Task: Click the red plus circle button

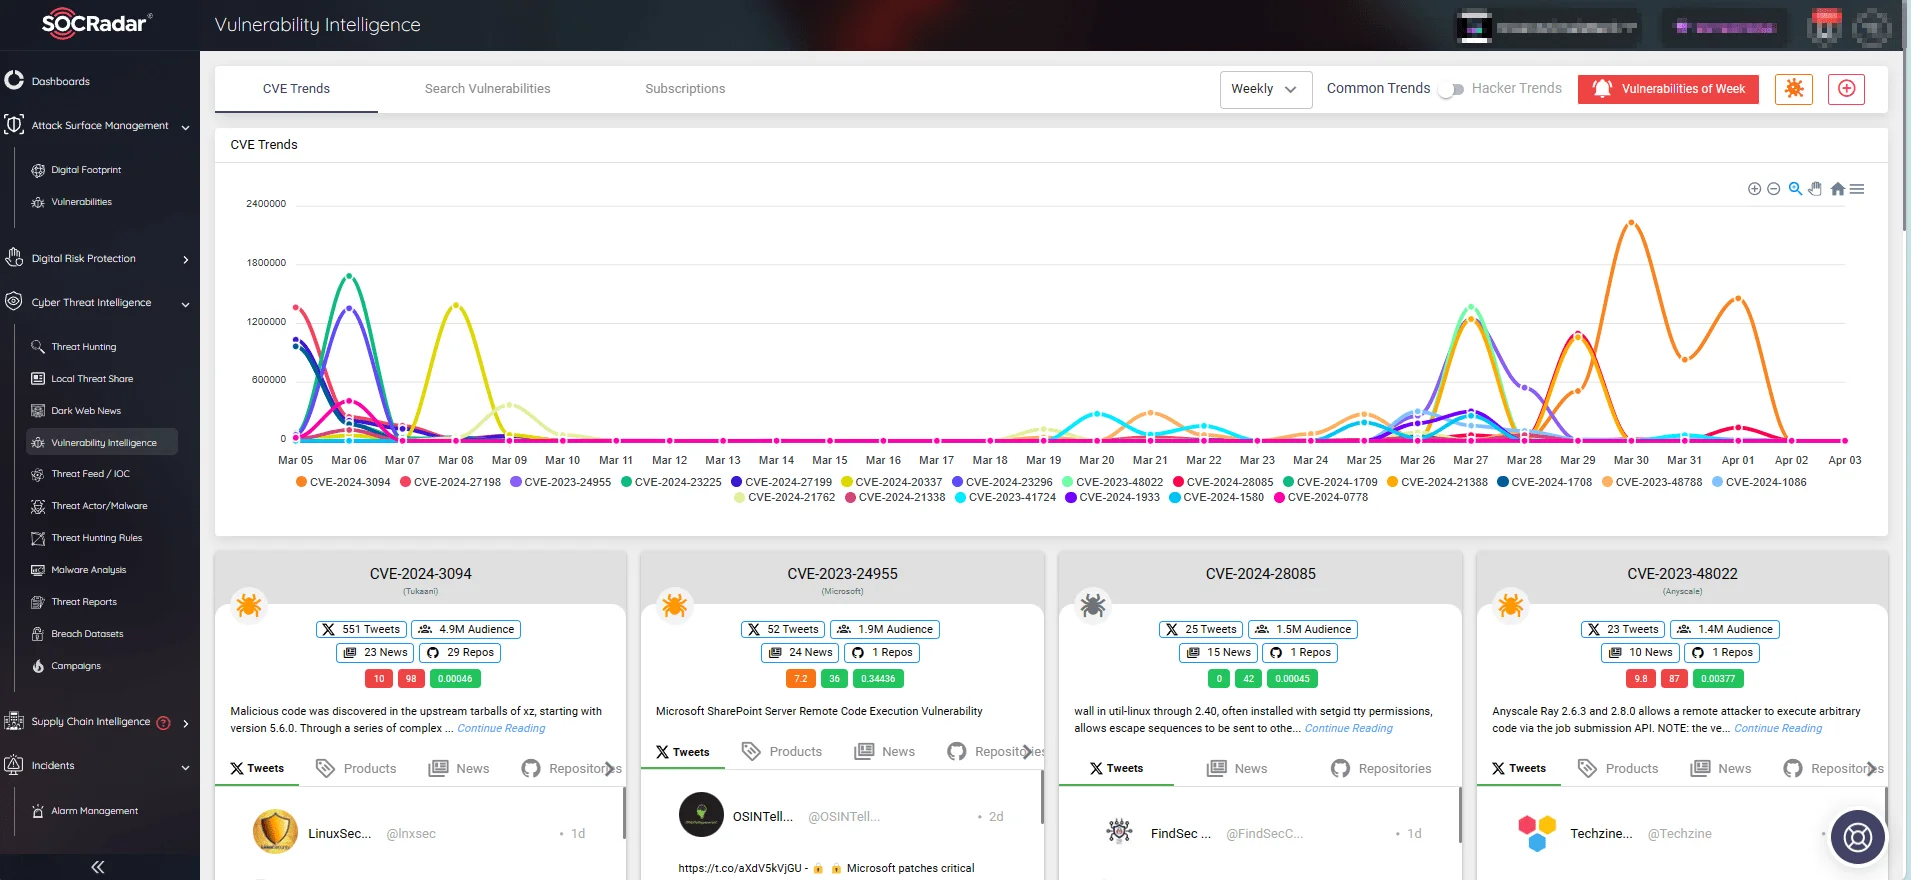Action: click(x=1846, y=89)
